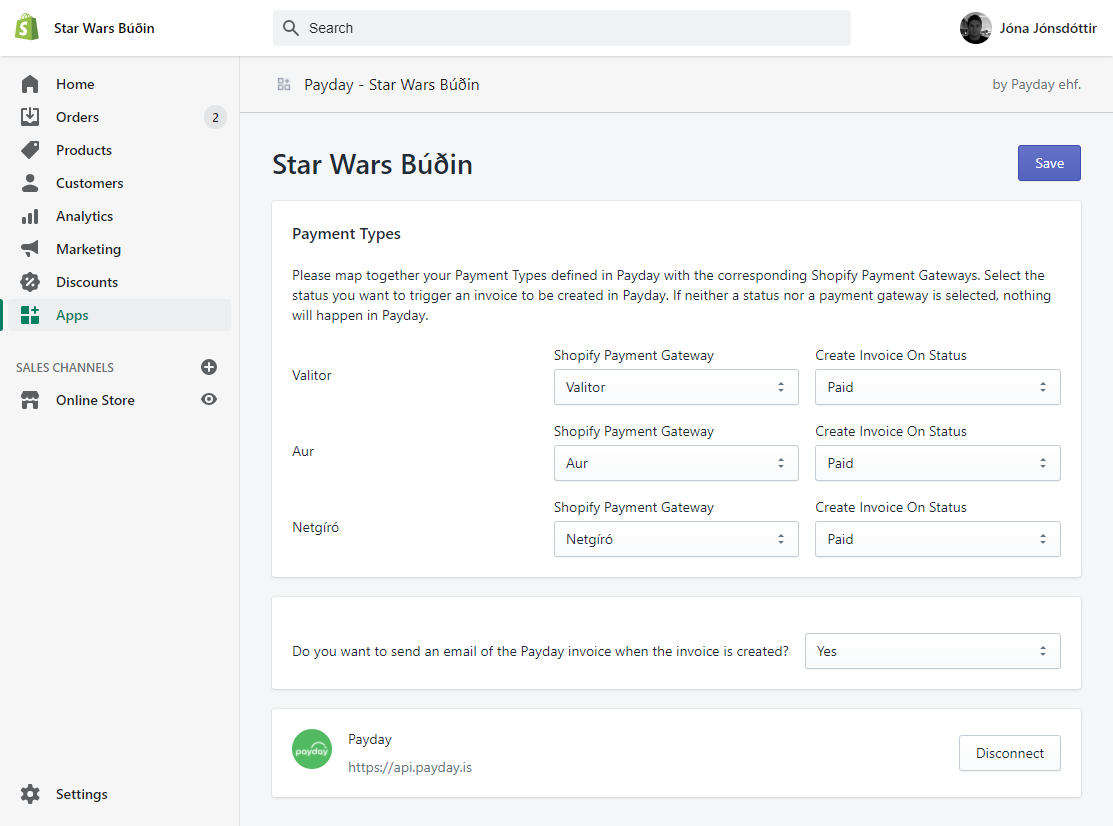Click the Products tag icon
Viewport: 1113px width, 826px height.
pyautogui.click(x=30, y=150)
